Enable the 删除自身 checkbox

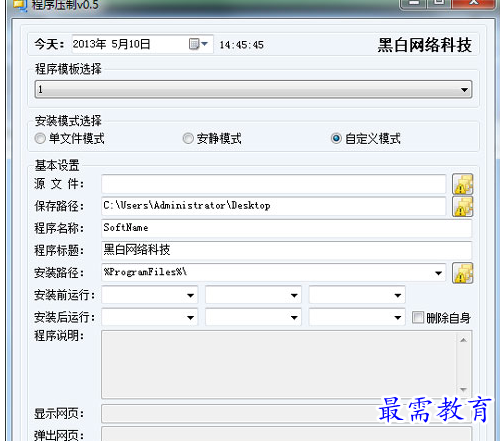pyautogui.click(x=417, y=317)
